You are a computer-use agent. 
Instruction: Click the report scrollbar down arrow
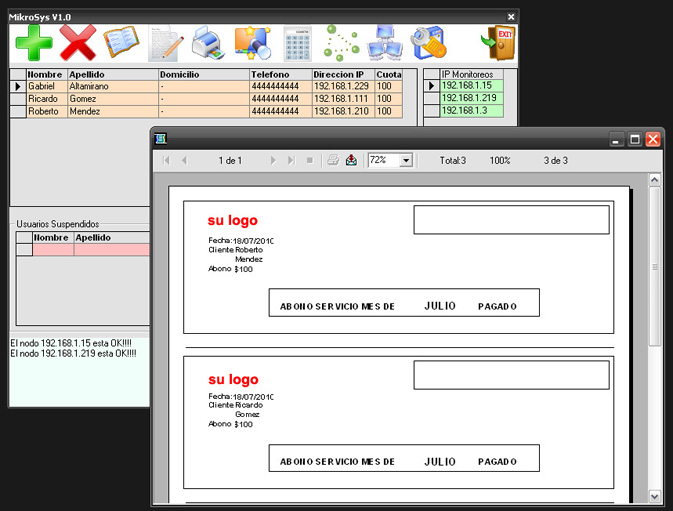[x=655, y=496]
